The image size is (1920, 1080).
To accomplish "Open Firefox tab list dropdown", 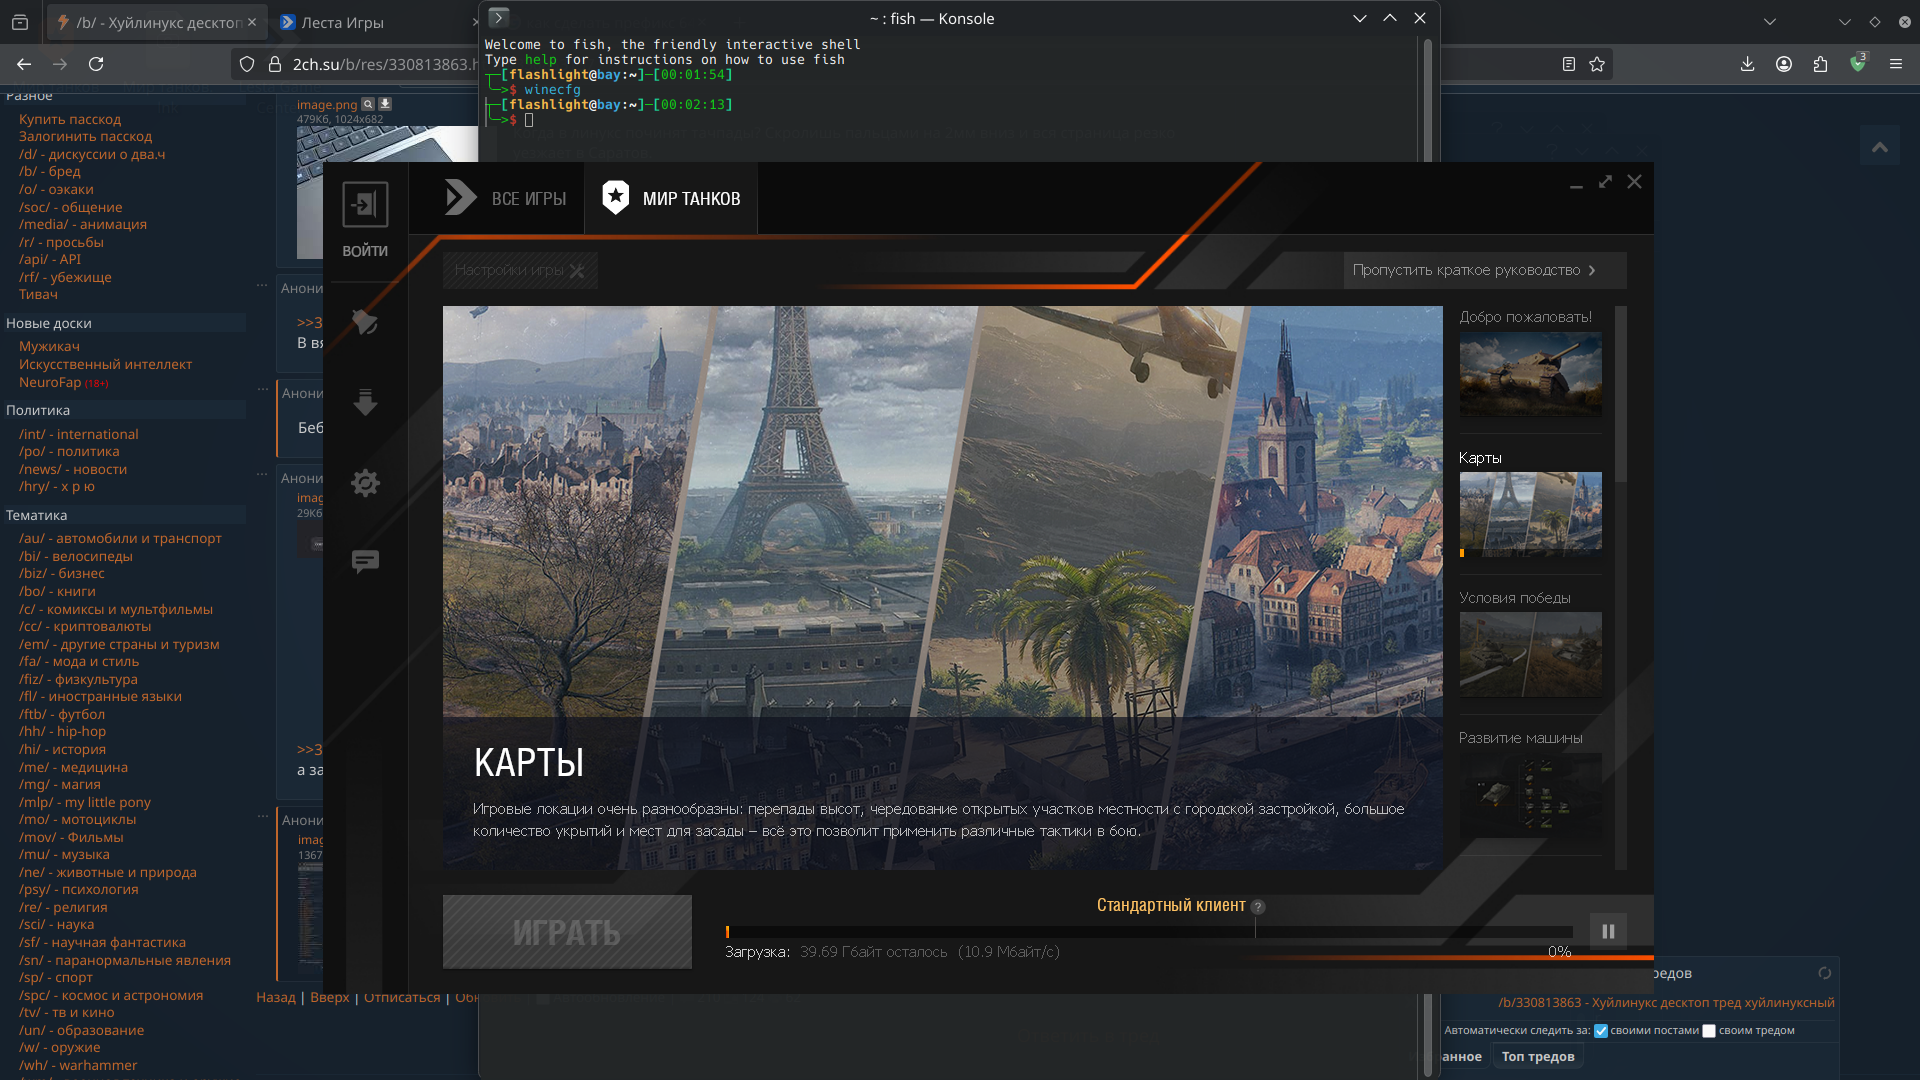I will [1770, 21].
